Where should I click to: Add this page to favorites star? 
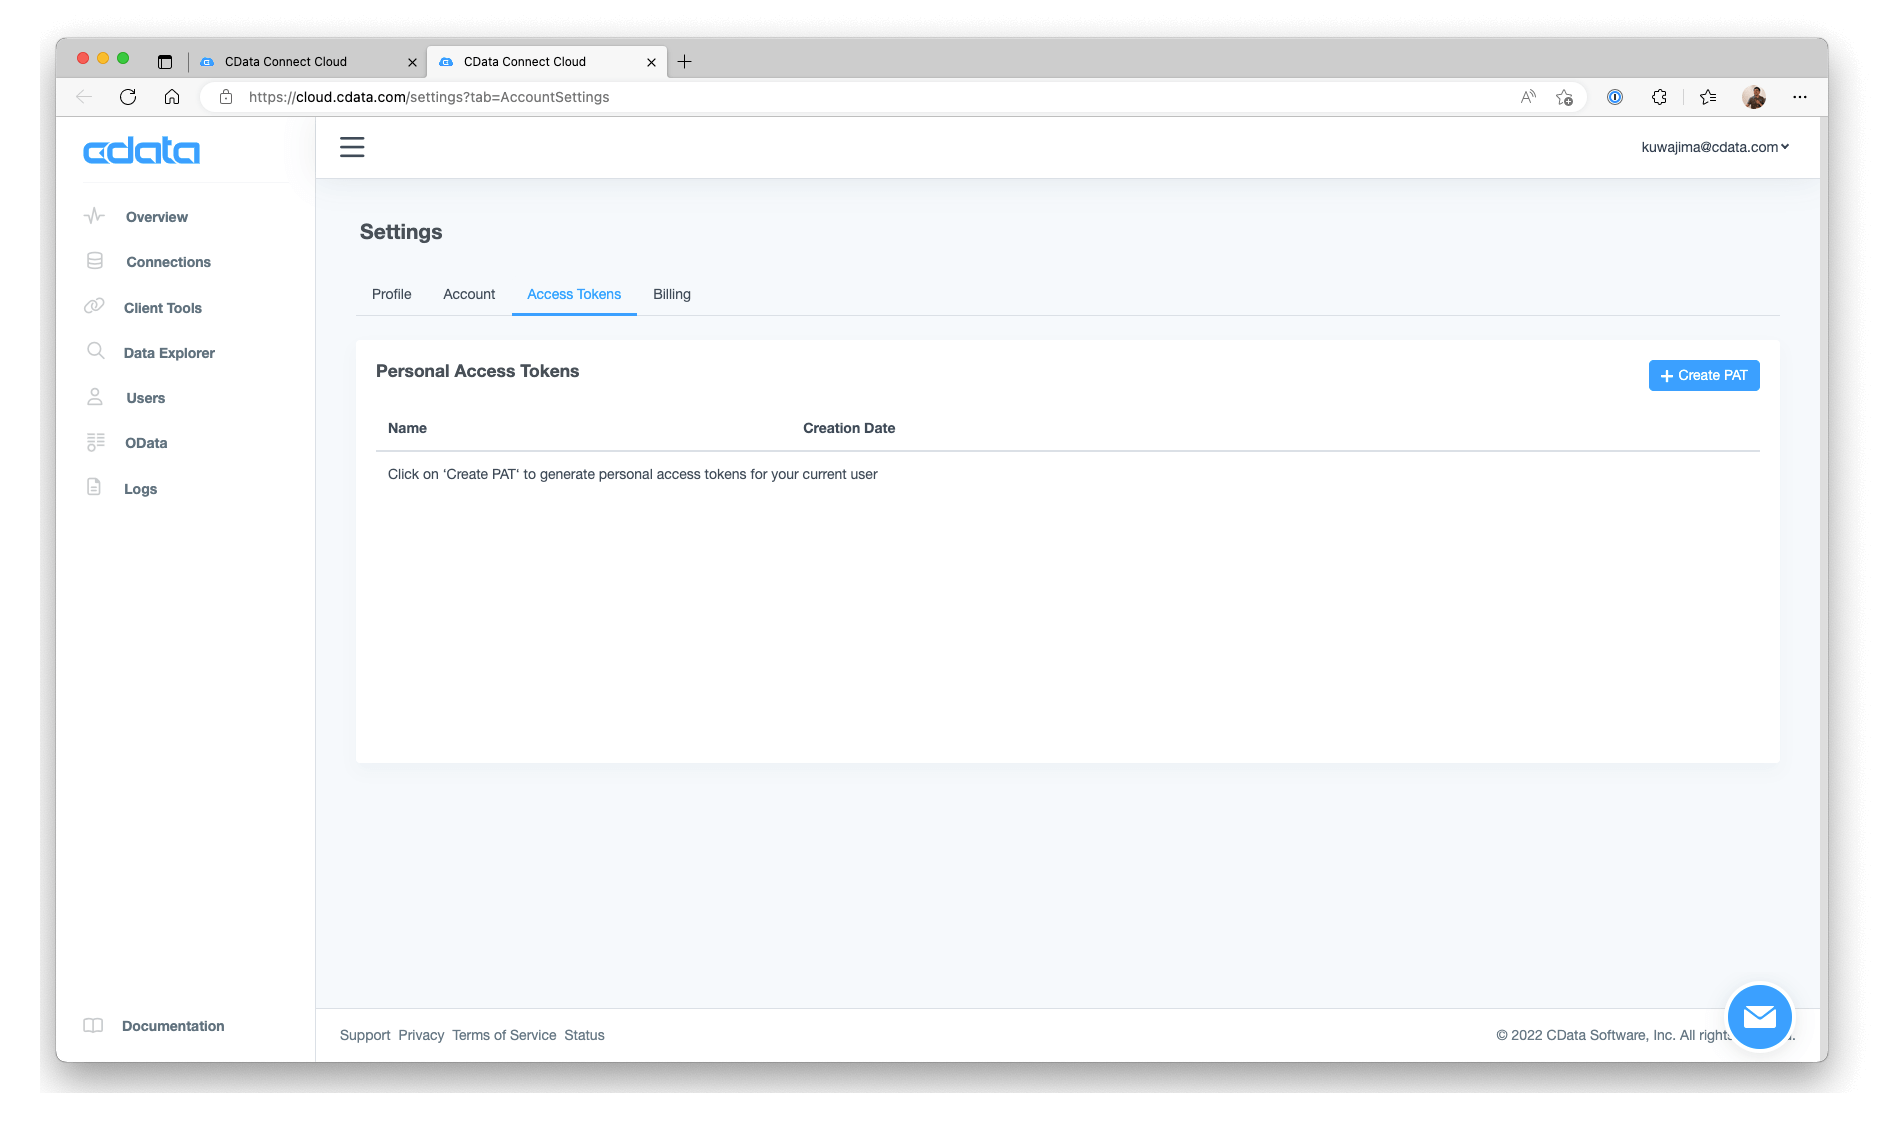[1565, 97]
